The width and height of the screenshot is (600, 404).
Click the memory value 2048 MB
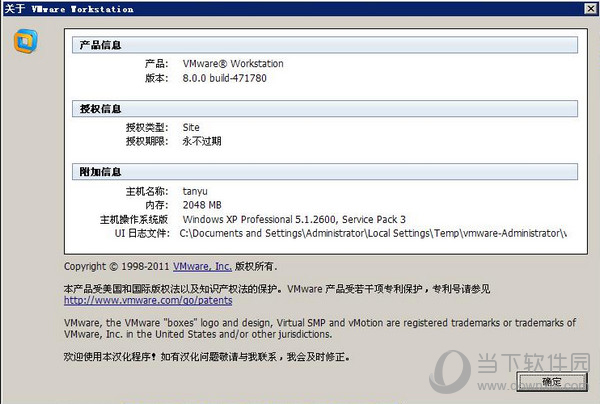(202, 205)
